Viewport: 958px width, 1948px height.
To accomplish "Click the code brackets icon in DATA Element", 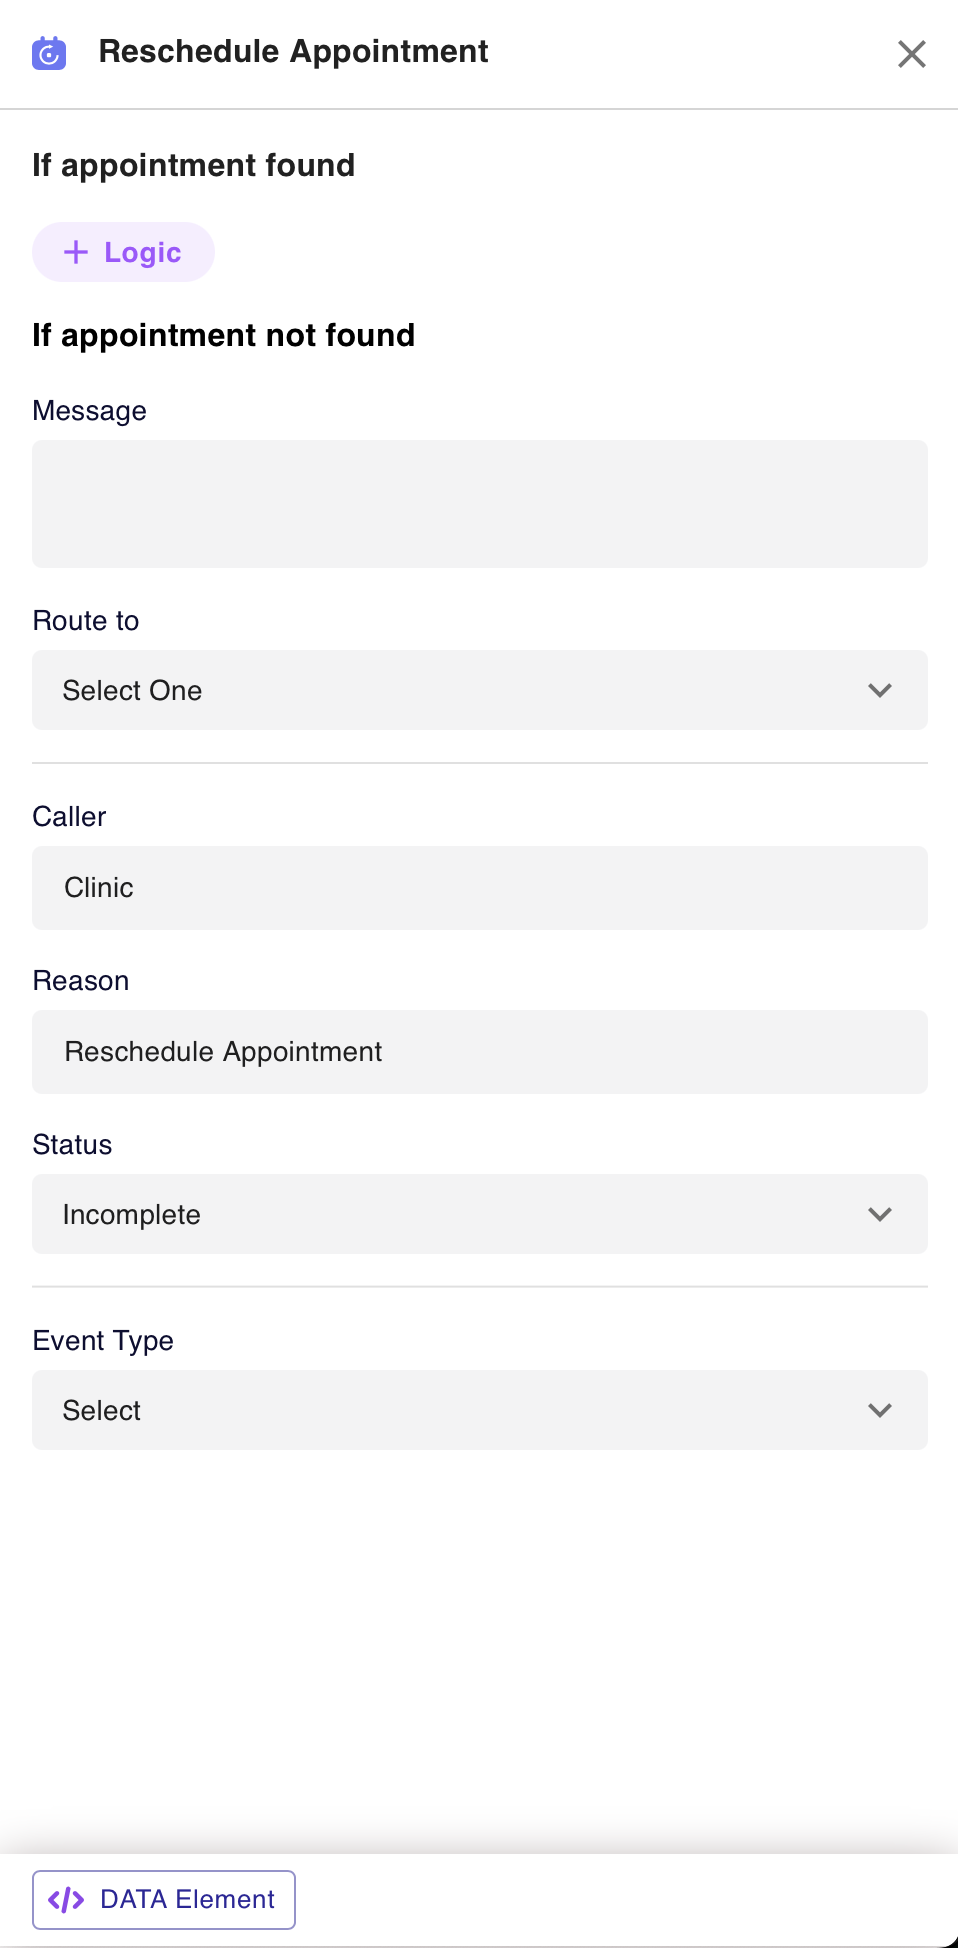I will (x=66, y=1899).
